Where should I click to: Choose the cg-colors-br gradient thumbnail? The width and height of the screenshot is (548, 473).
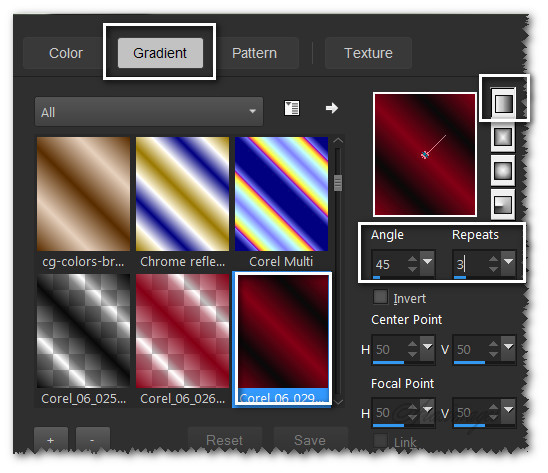(x=84, y=194)
